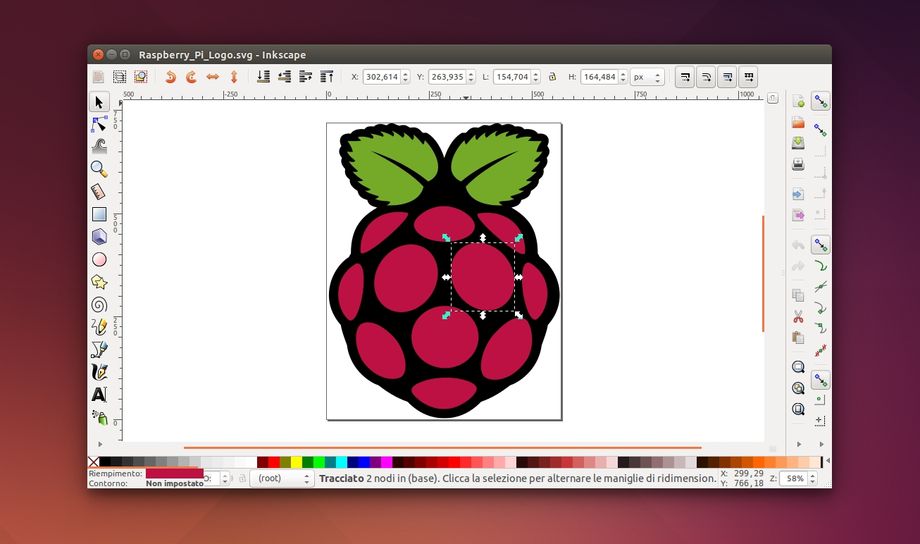Toggle scale stroke width with object
This screenshot has width=920, height=544.
click(x=684, y=76)
